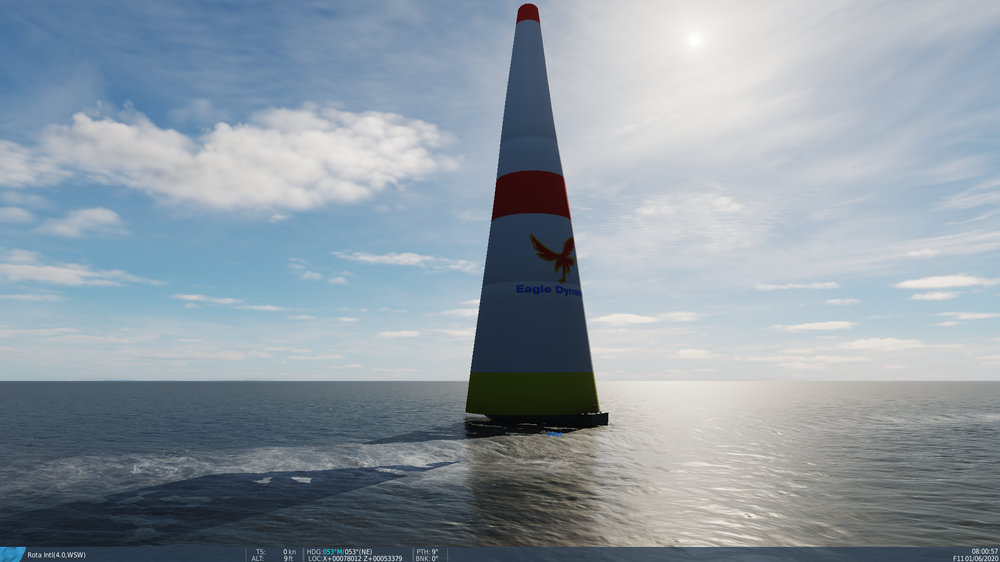
Task: Click the Eagle Dynamics text on pylon
Action: click(x=548, y=290)
